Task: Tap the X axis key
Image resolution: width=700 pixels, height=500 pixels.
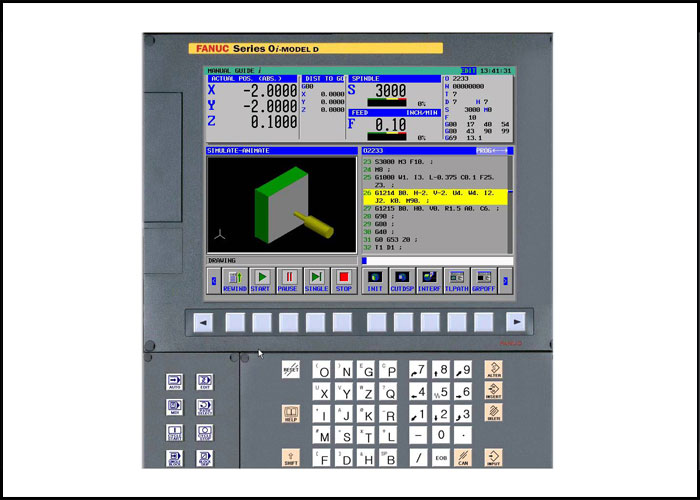Action: click(x=321, y=392)
